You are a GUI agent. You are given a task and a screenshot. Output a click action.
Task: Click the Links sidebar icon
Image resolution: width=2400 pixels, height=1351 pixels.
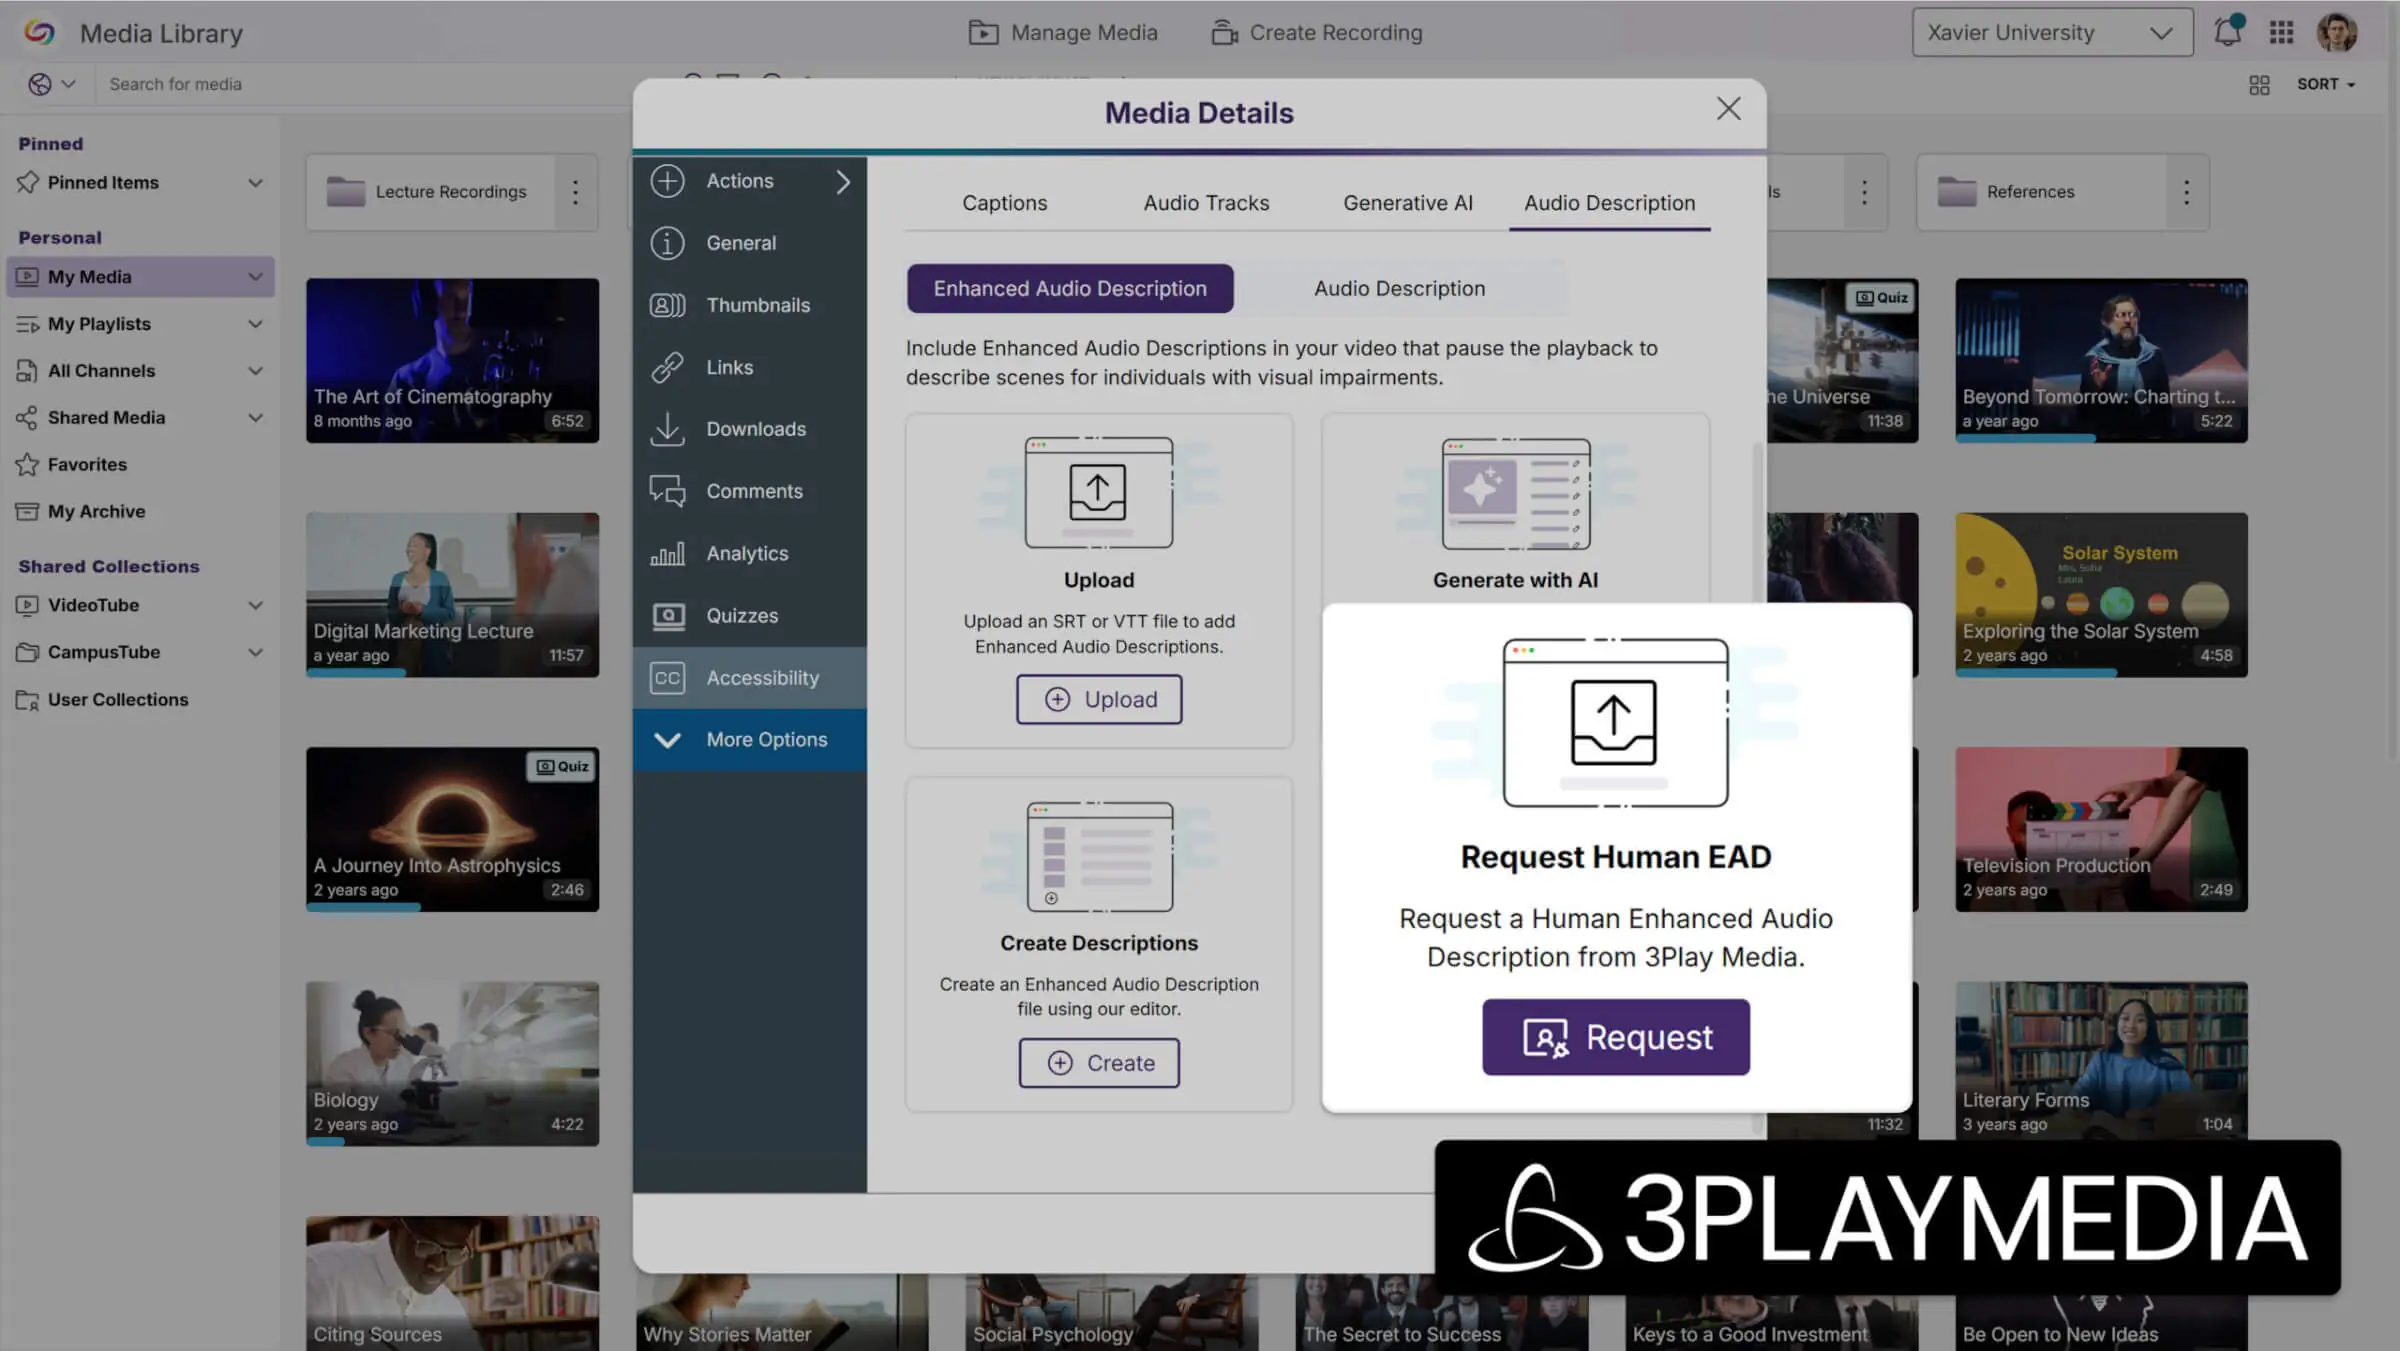coord(667,367)
